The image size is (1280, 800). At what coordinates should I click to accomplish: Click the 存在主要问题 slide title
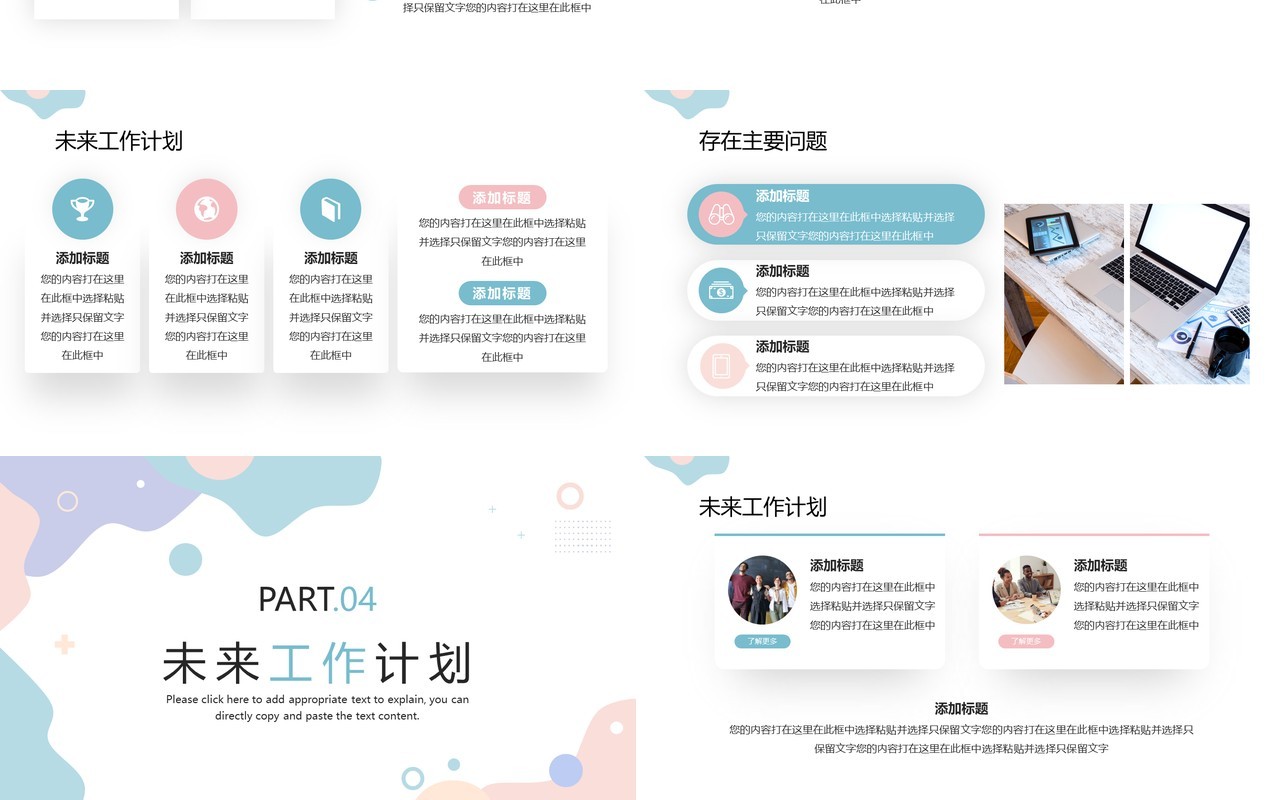(763, 141)
